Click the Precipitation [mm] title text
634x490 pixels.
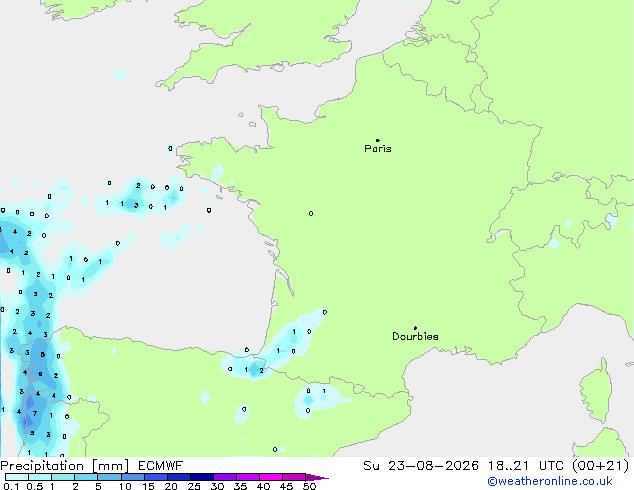tap(65, 466)
